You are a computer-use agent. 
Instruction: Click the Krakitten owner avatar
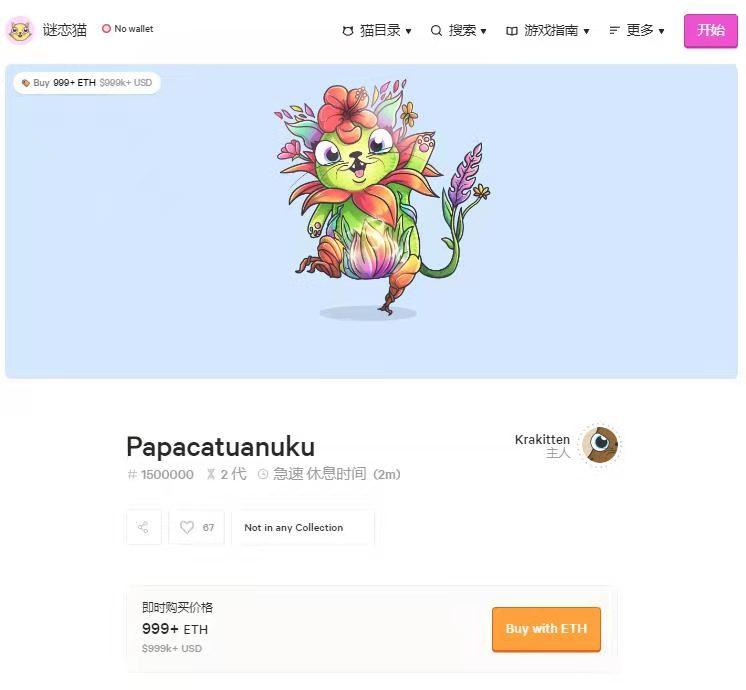600,445
